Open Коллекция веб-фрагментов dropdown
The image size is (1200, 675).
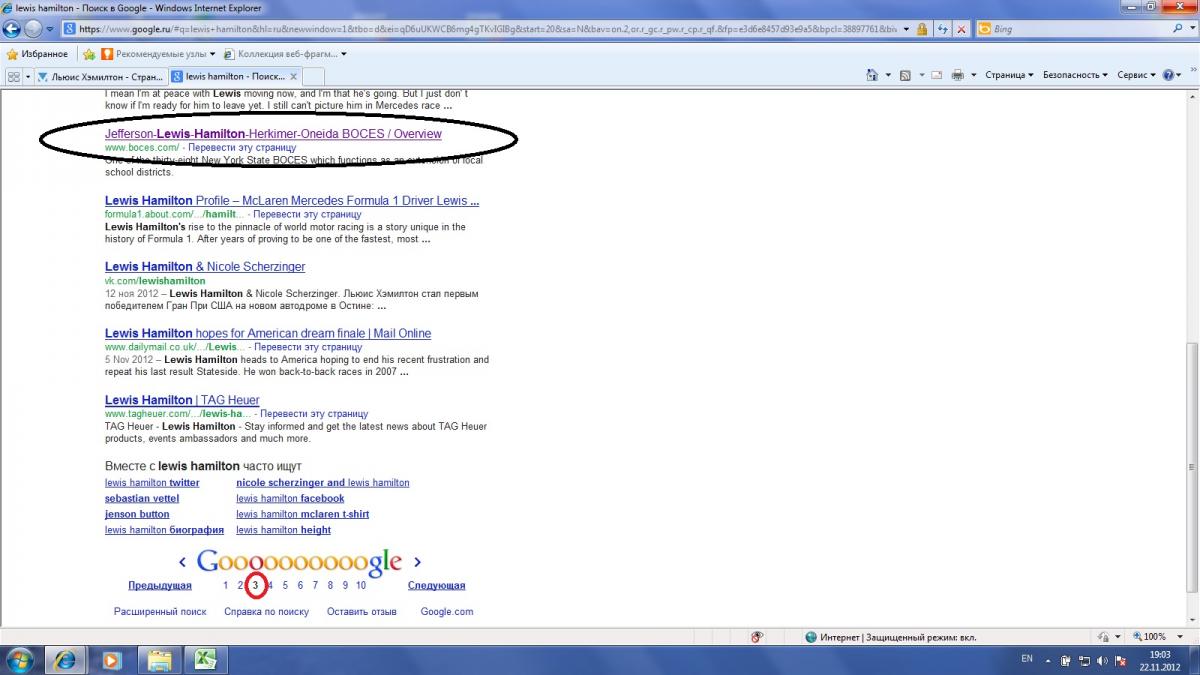(344, 54)
